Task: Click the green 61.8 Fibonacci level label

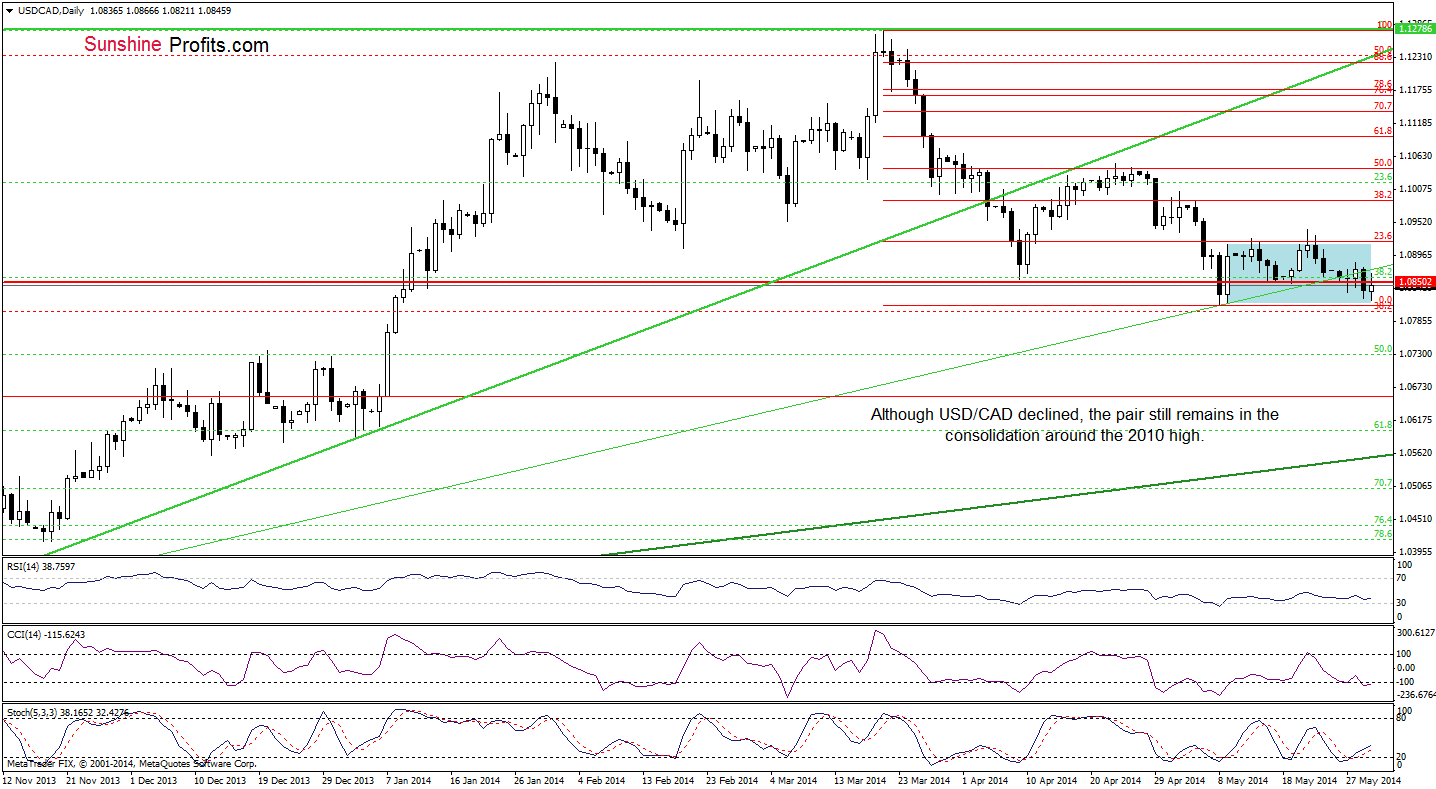Action: [1383, 425]
